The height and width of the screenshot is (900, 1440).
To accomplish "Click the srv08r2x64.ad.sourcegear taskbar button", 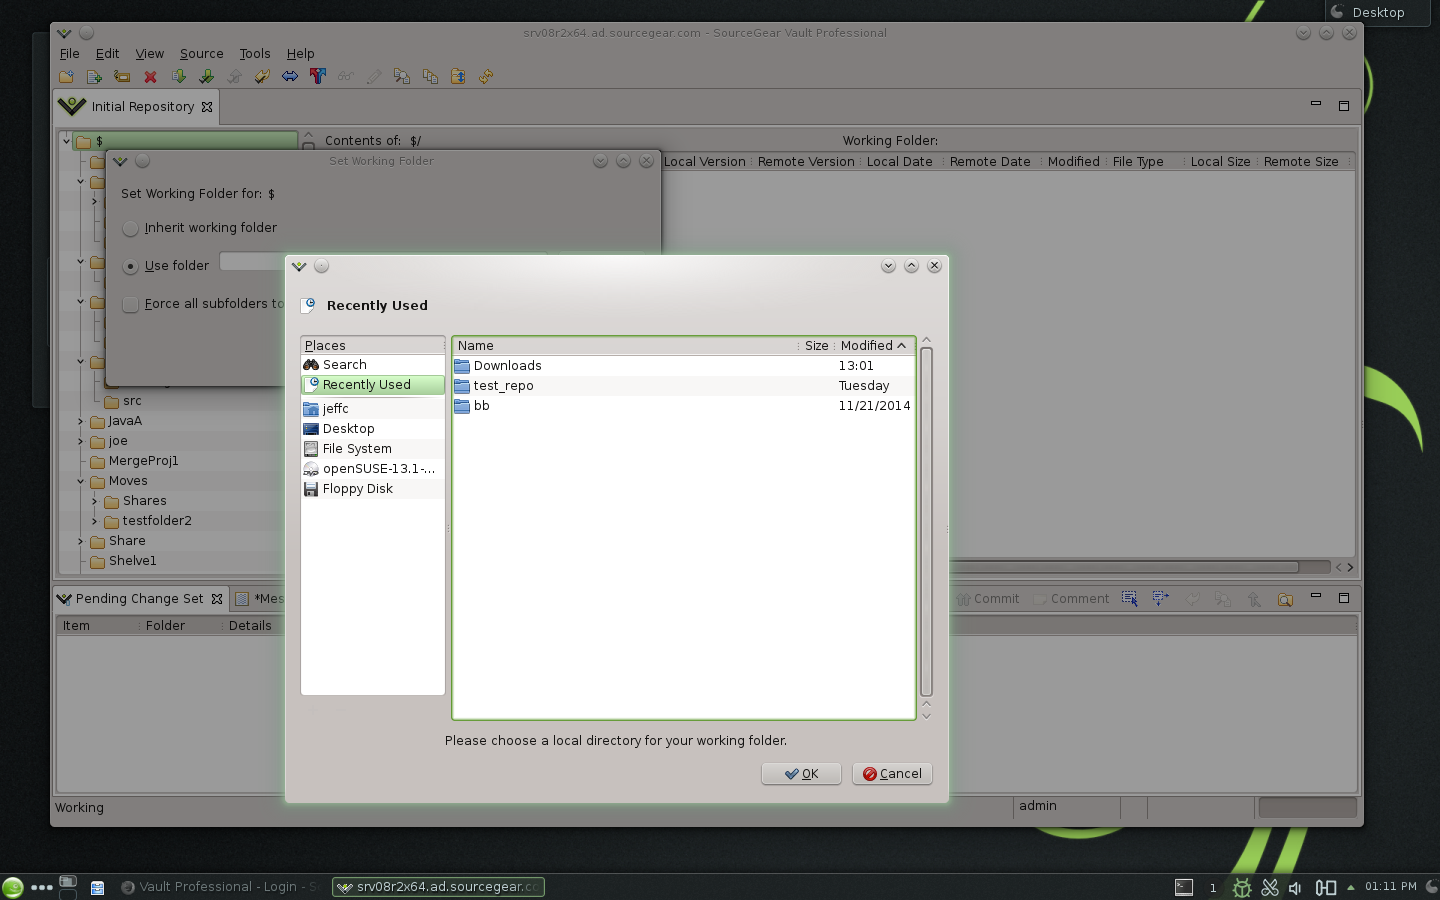I will click(439, 887).
